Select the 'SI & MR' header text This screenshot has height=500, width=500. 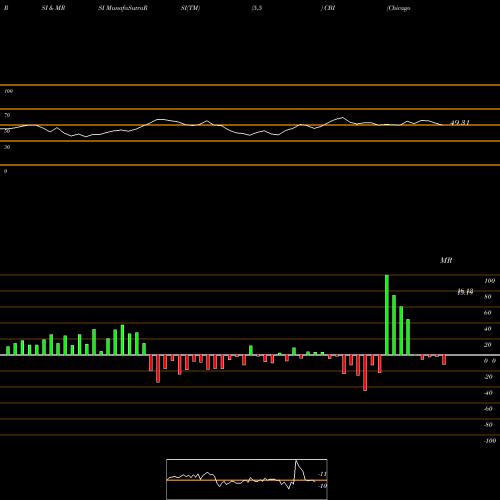click(53, 8)
